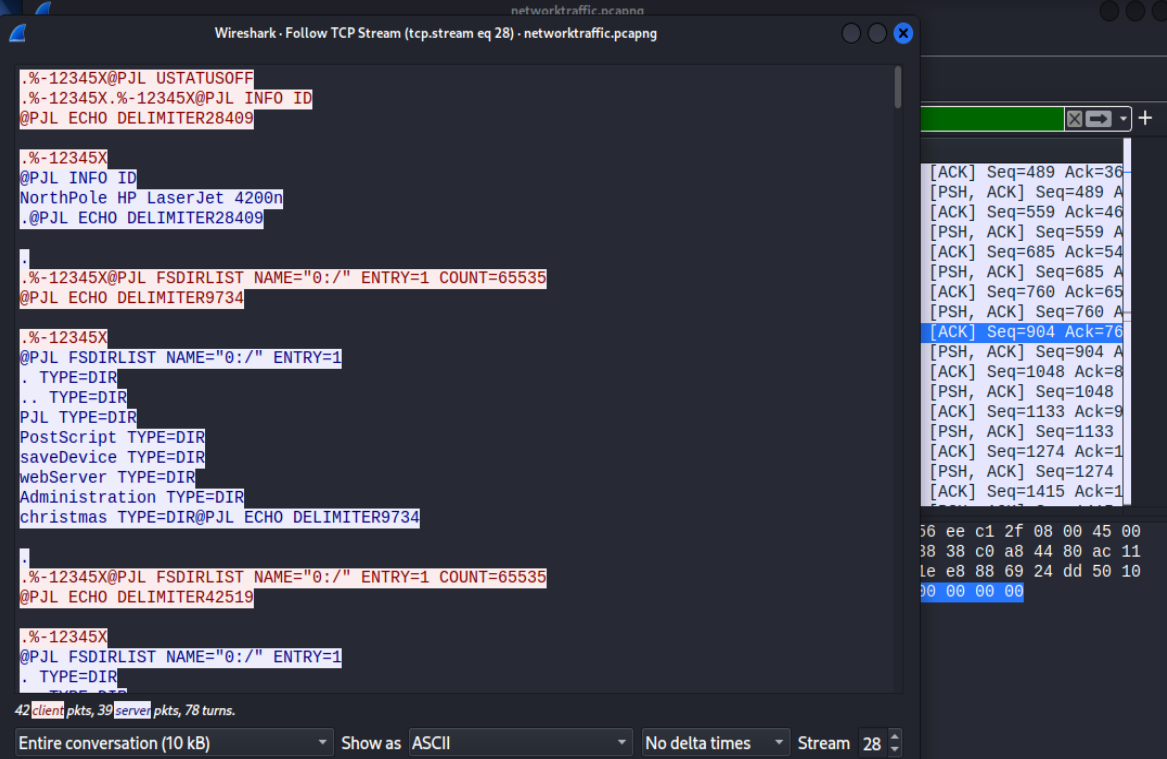
Task: Click the webServer TYPE=DIR line
Action: [107, 478]
